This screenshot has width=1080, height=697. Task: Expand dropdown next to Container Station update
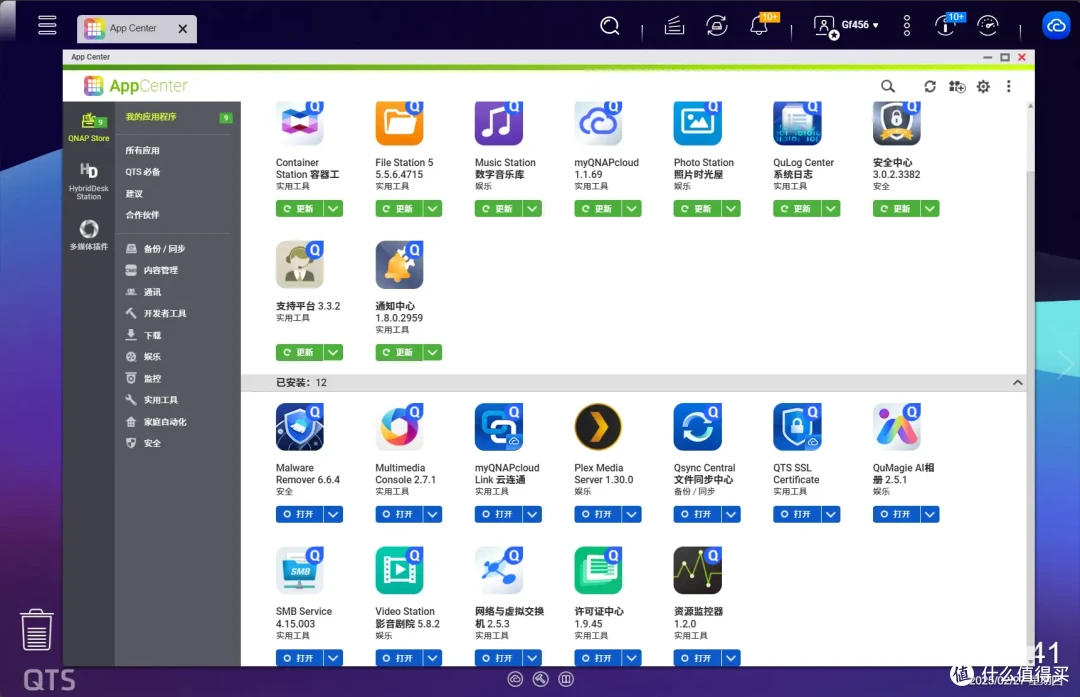333,209
